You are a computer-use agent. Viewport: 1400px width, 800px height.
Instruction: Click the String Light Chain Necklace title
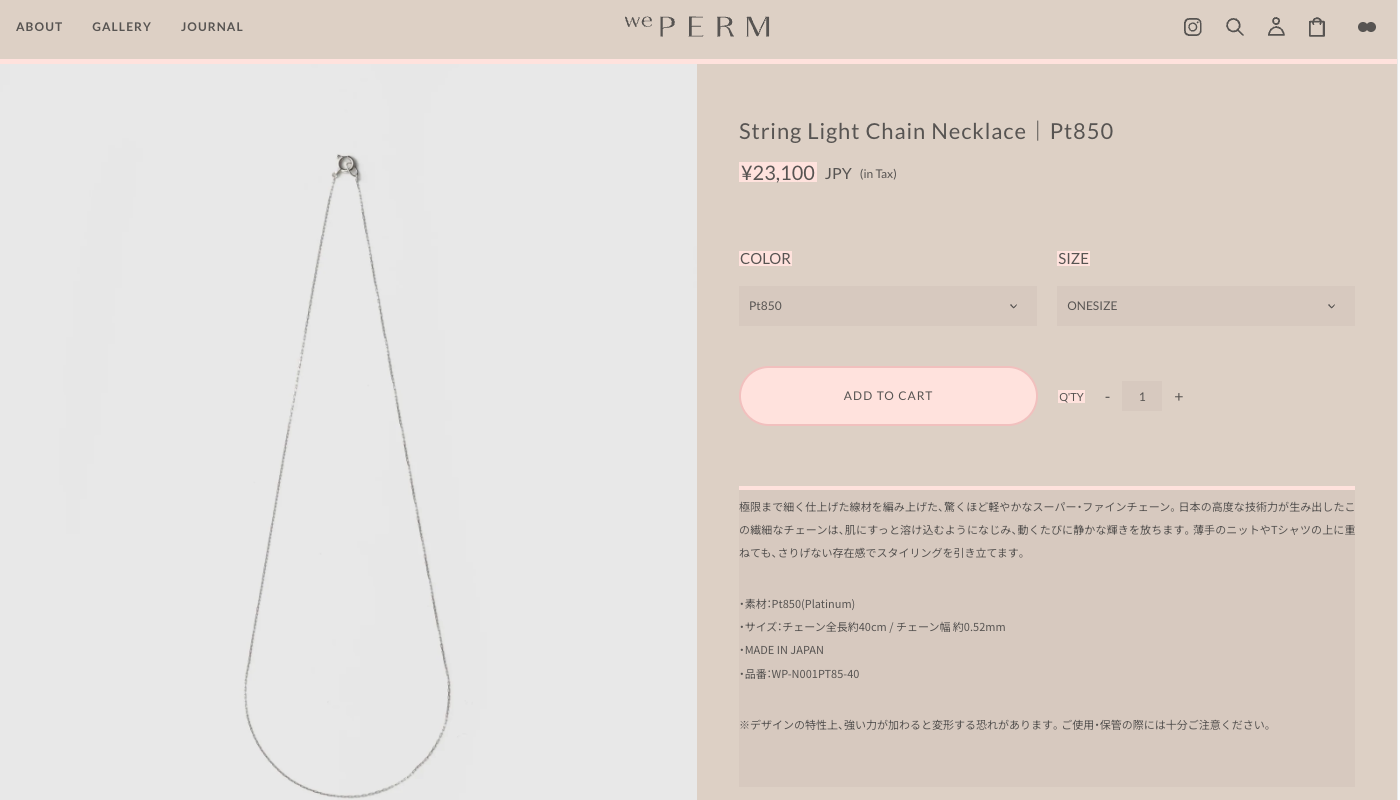926,131
